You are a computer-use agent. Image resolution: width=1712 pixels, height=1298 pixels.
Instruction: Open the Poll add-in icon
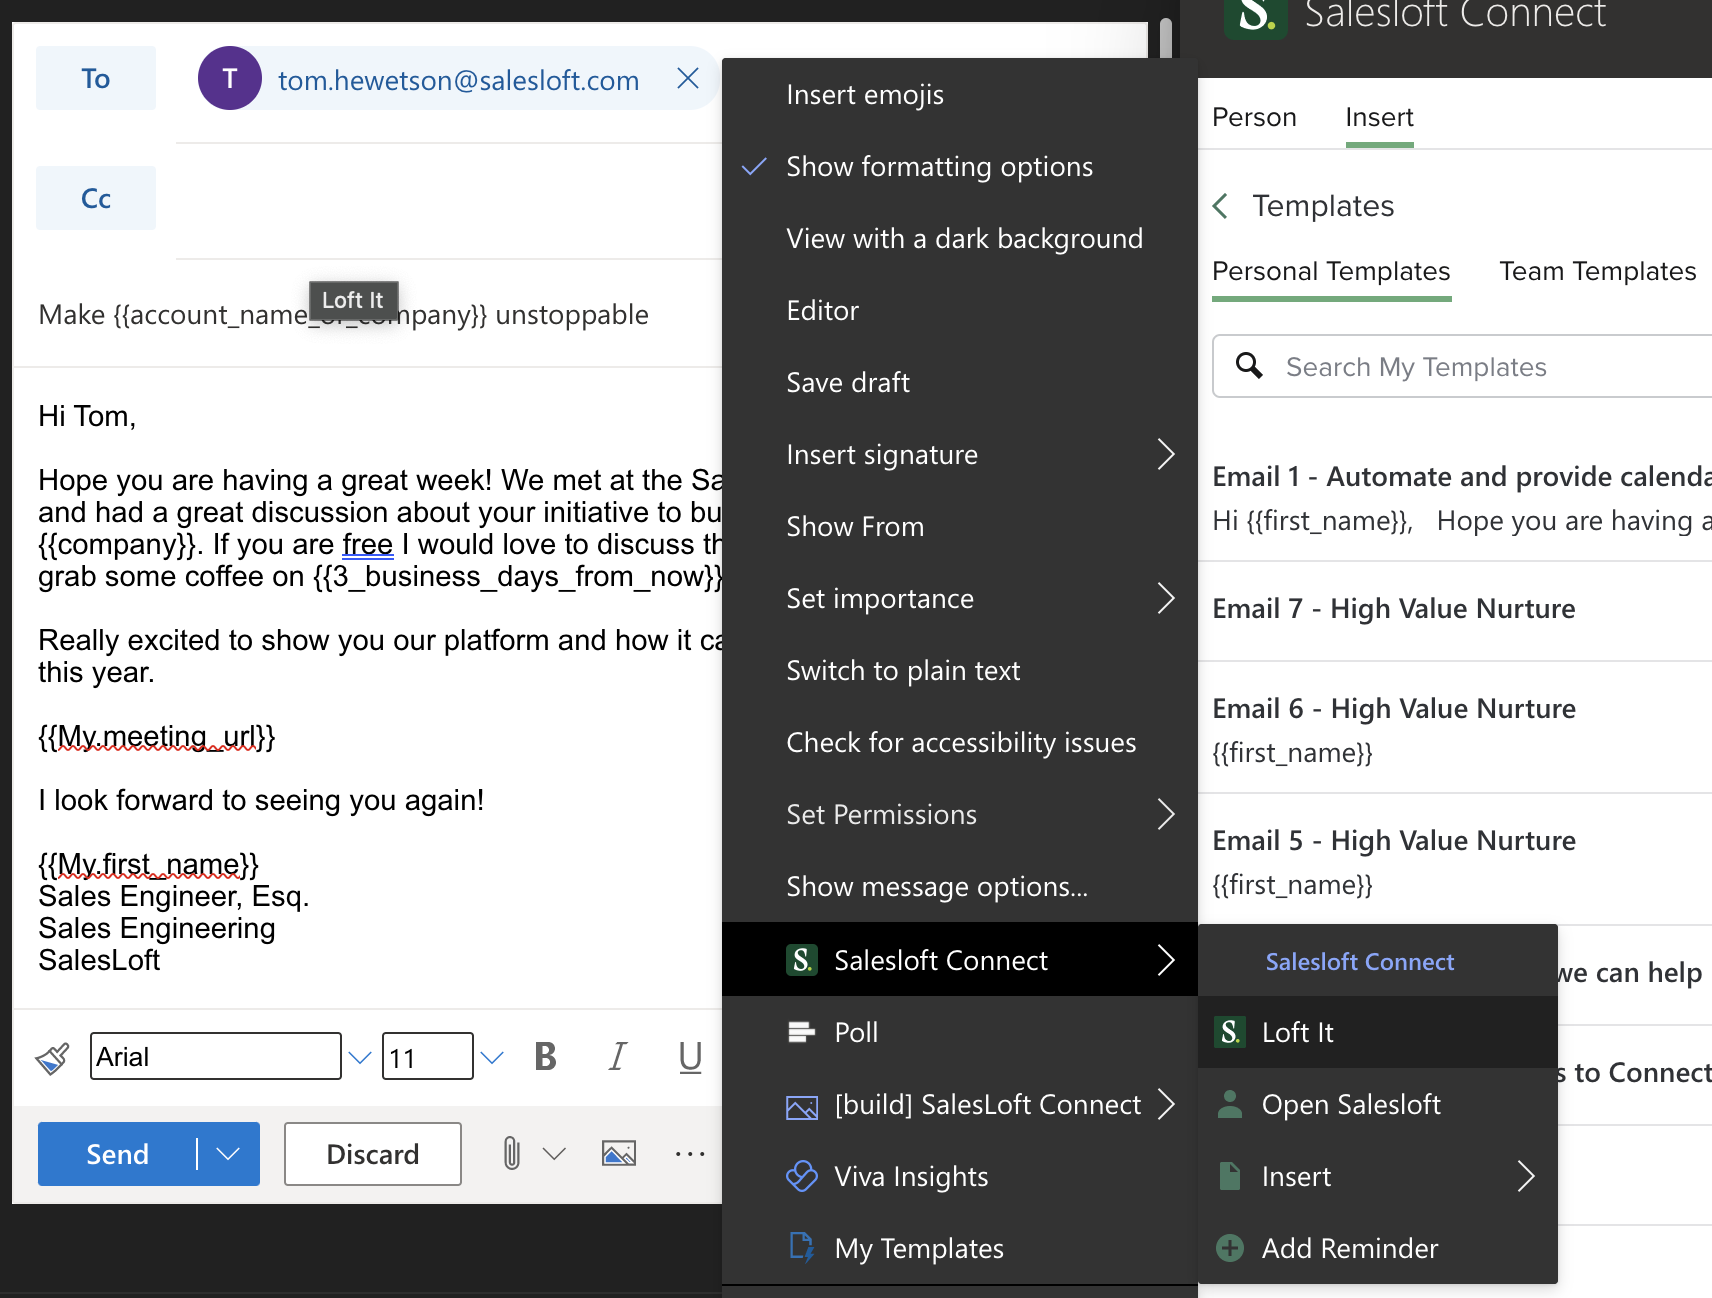[x=800, y=1032]
